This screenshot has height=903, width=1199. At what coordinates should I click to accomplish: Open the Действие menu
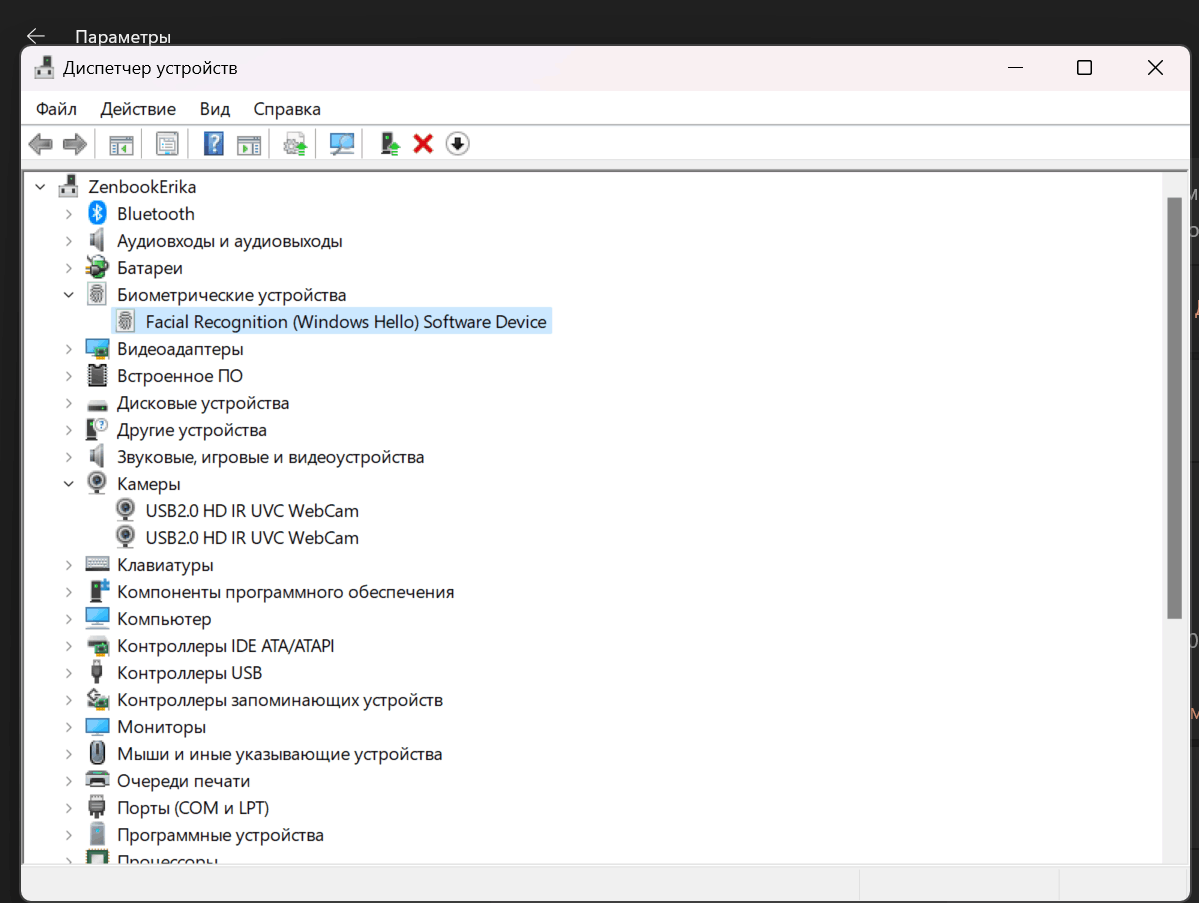138,109
